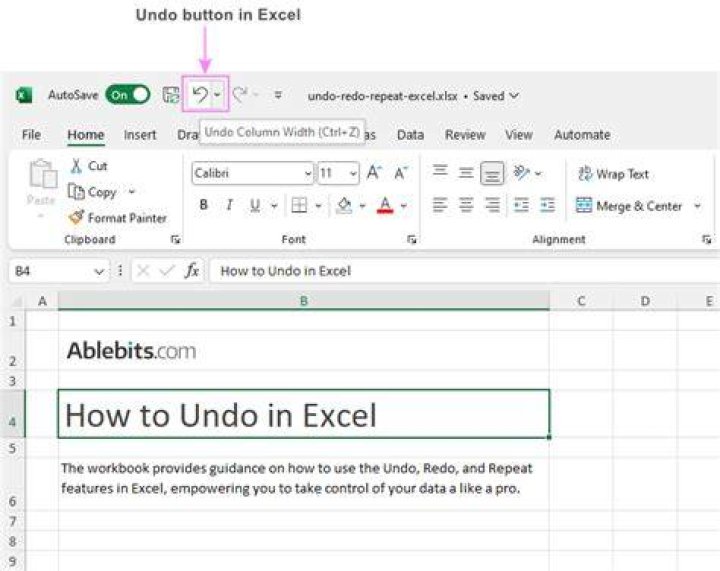Toggle Italic formatting

coord(229,205)
